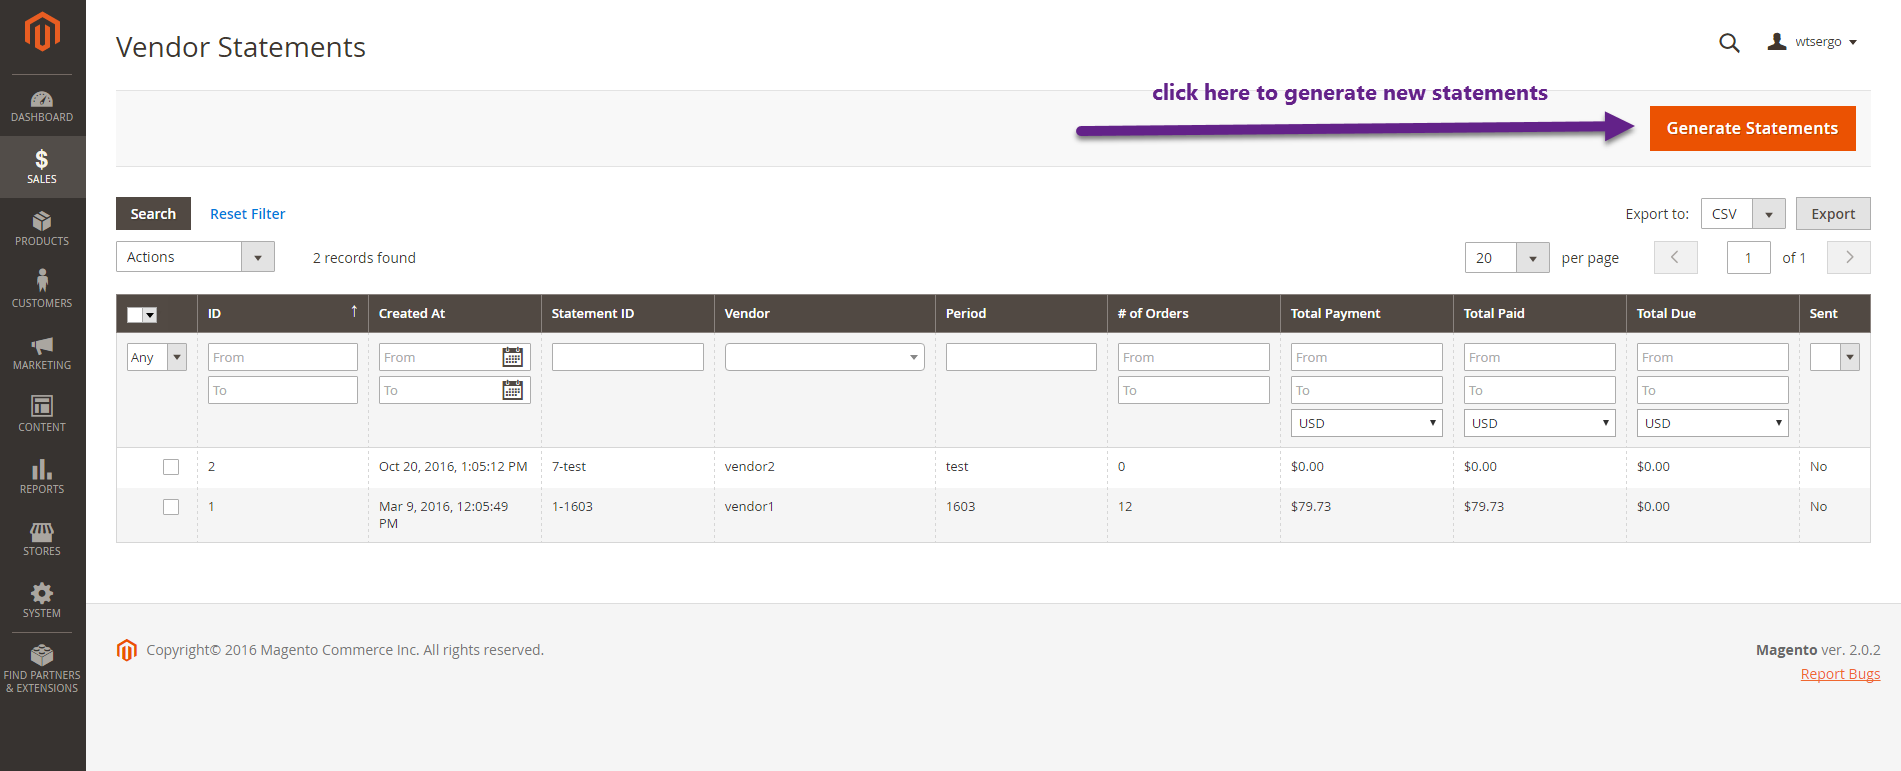Select checkbox for statement 7-test

coord(171,467)
